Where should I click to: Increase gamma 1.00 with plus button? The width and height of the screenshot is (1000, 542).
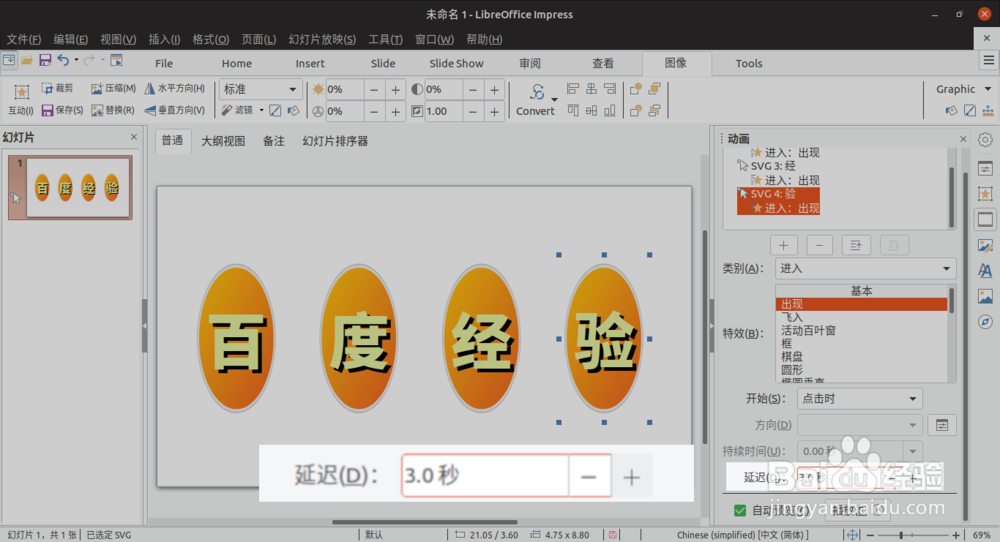point(494,112)
